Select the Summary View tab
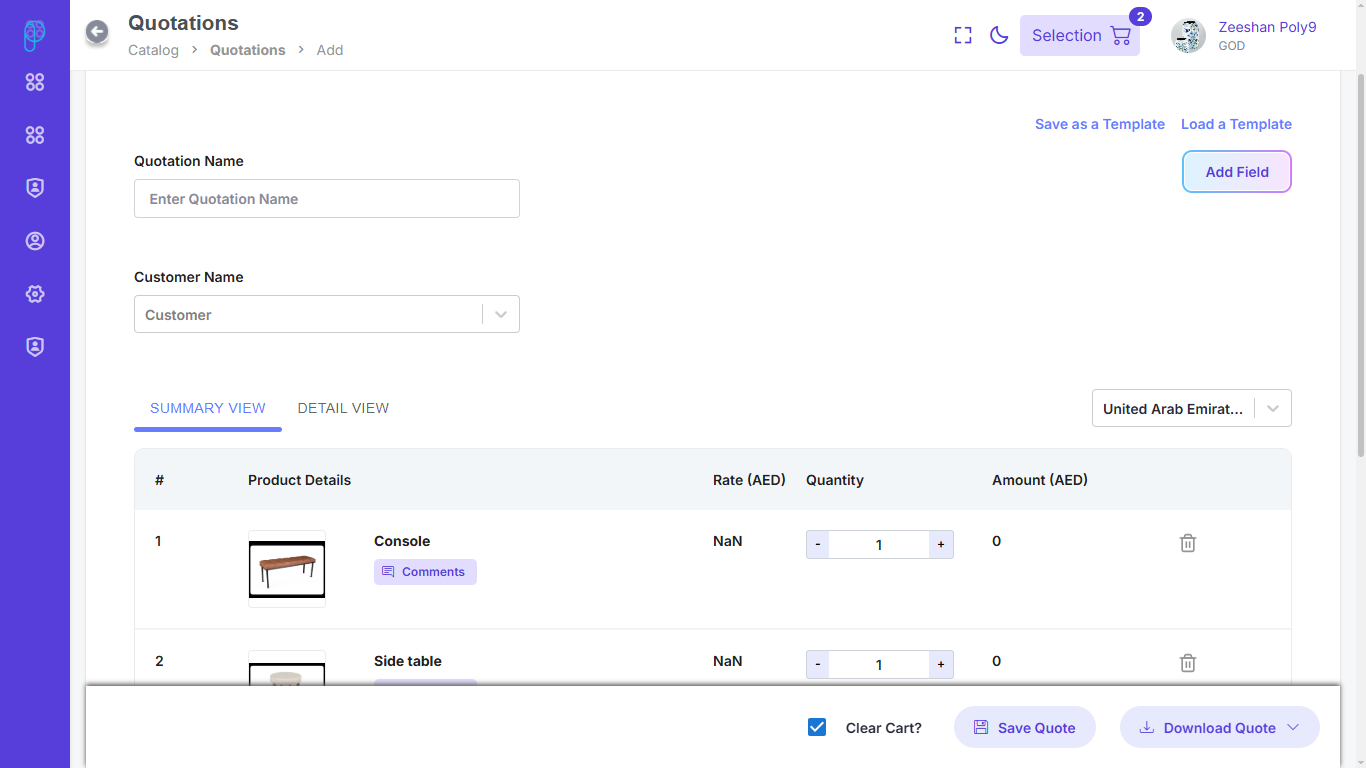This screenshot has width=1366, height=768. tap(208, 408)
